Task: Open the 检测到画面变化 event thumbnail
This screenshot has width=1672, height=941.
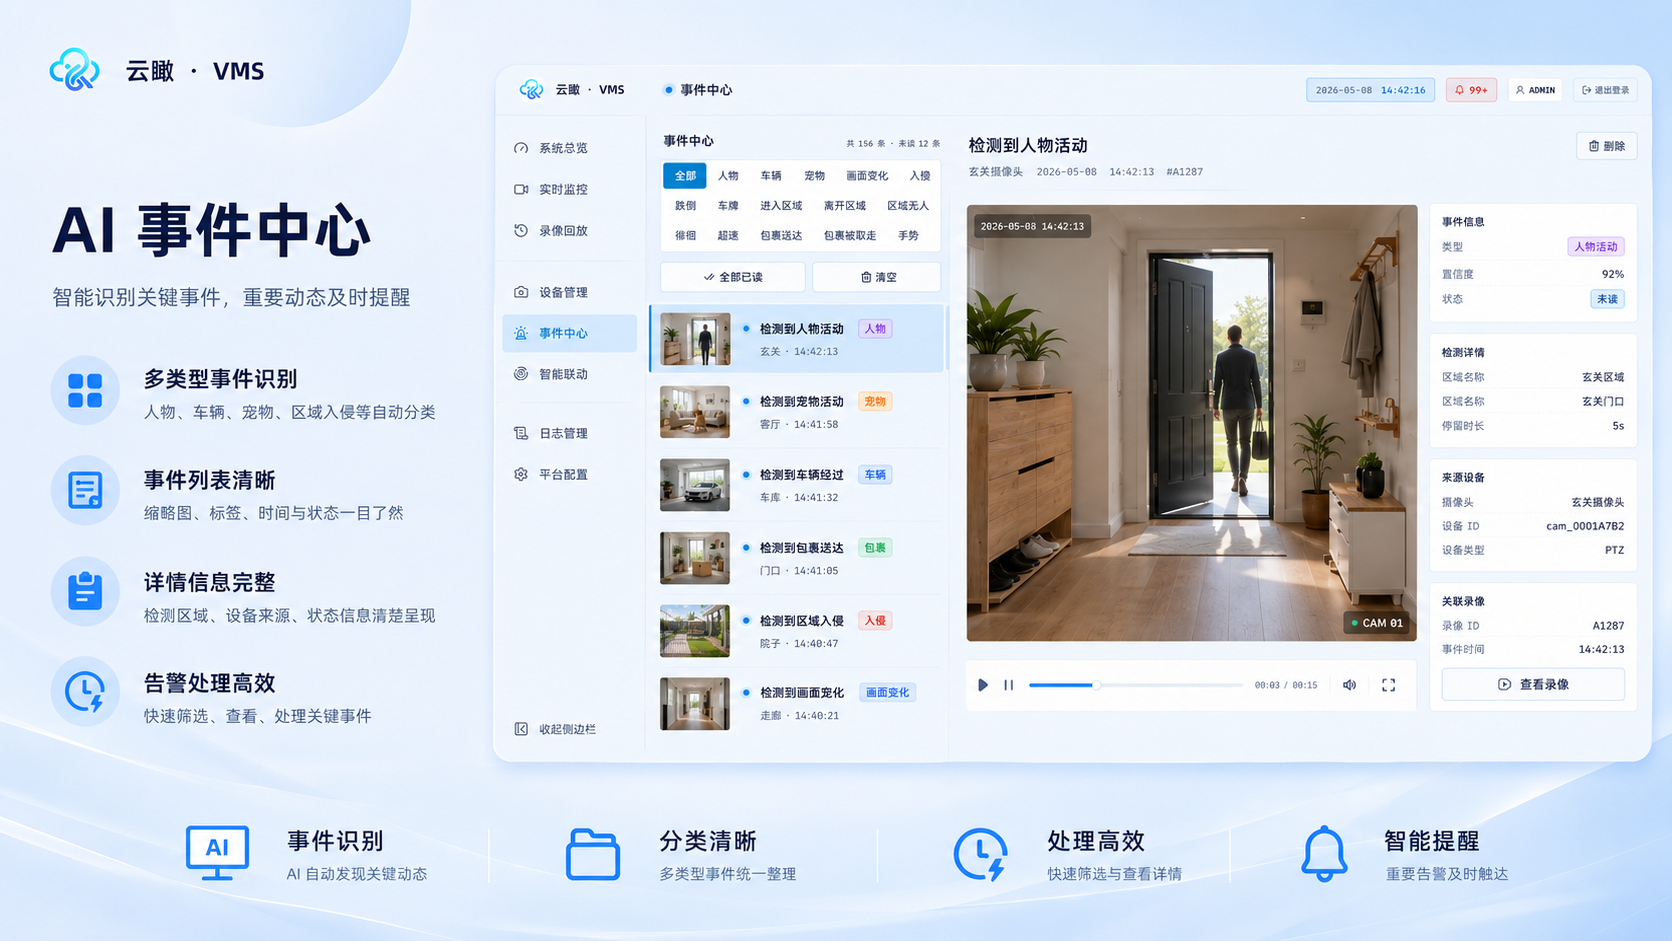Action: coord(695,703)
